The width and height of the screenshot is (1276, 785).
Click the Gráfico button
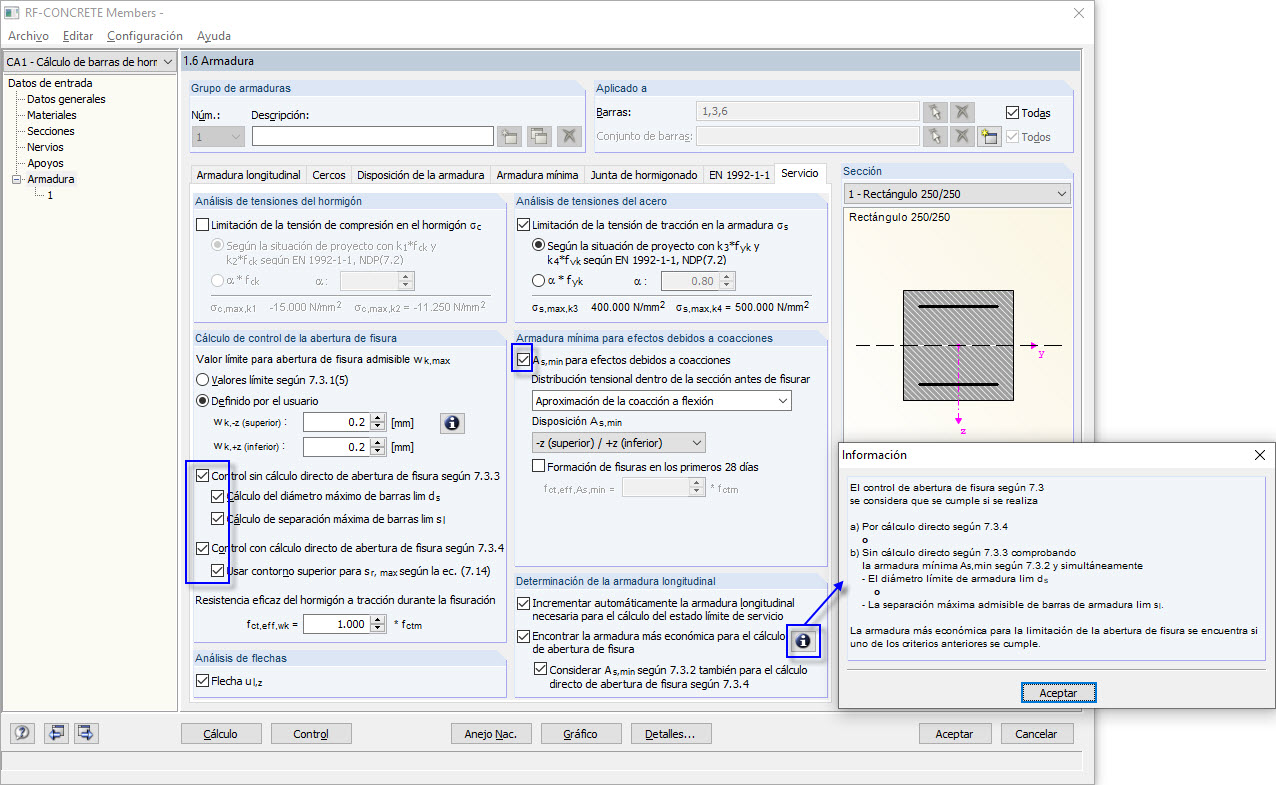[581, 734]
